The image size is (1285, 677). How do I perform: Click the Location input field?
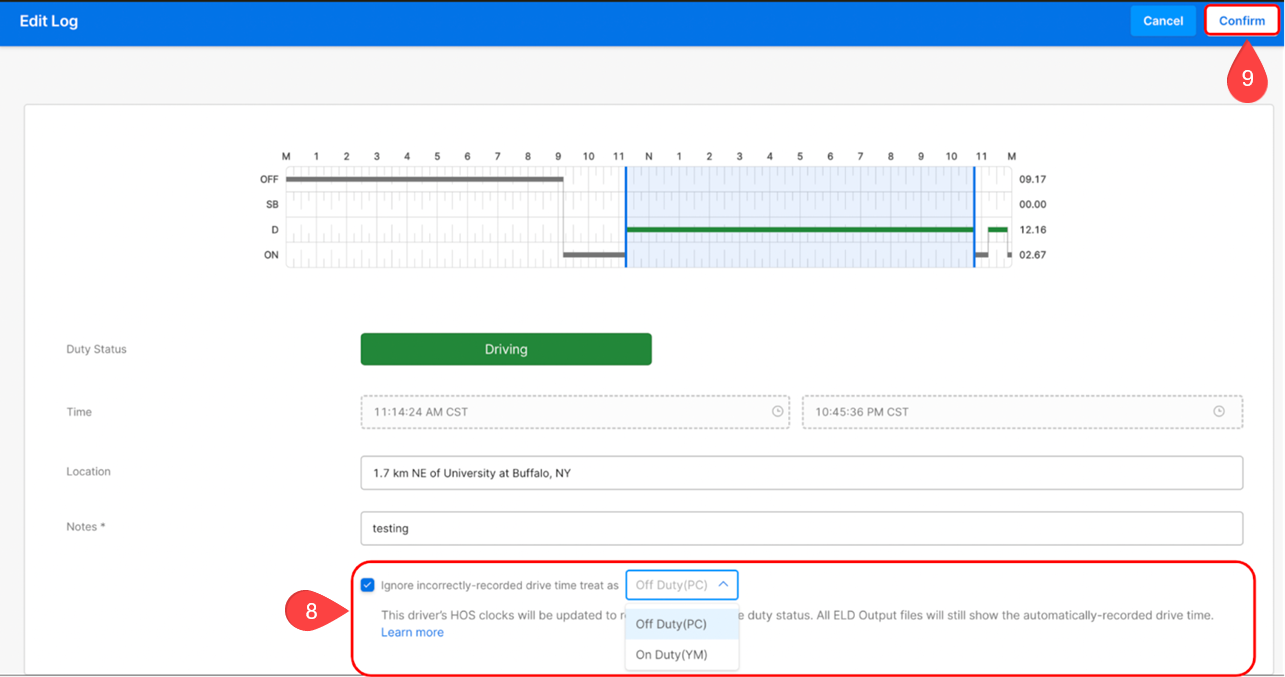[801, 473]
